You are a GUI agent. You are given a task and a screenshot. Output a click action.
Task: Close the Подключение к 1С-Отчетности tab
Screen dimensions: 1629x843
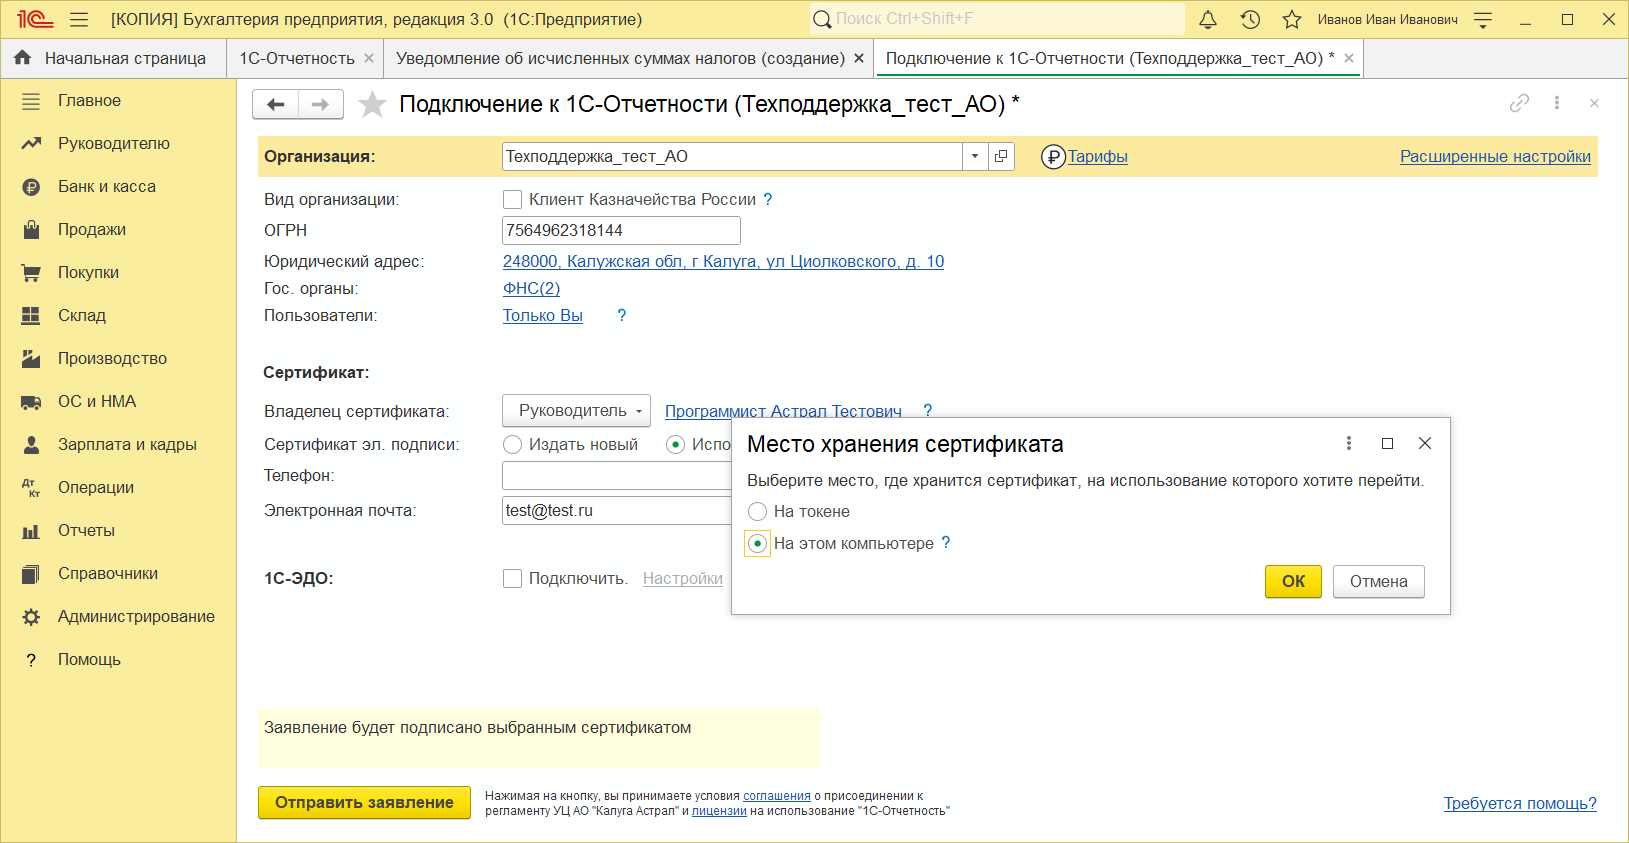click(x=1349, y=58)
